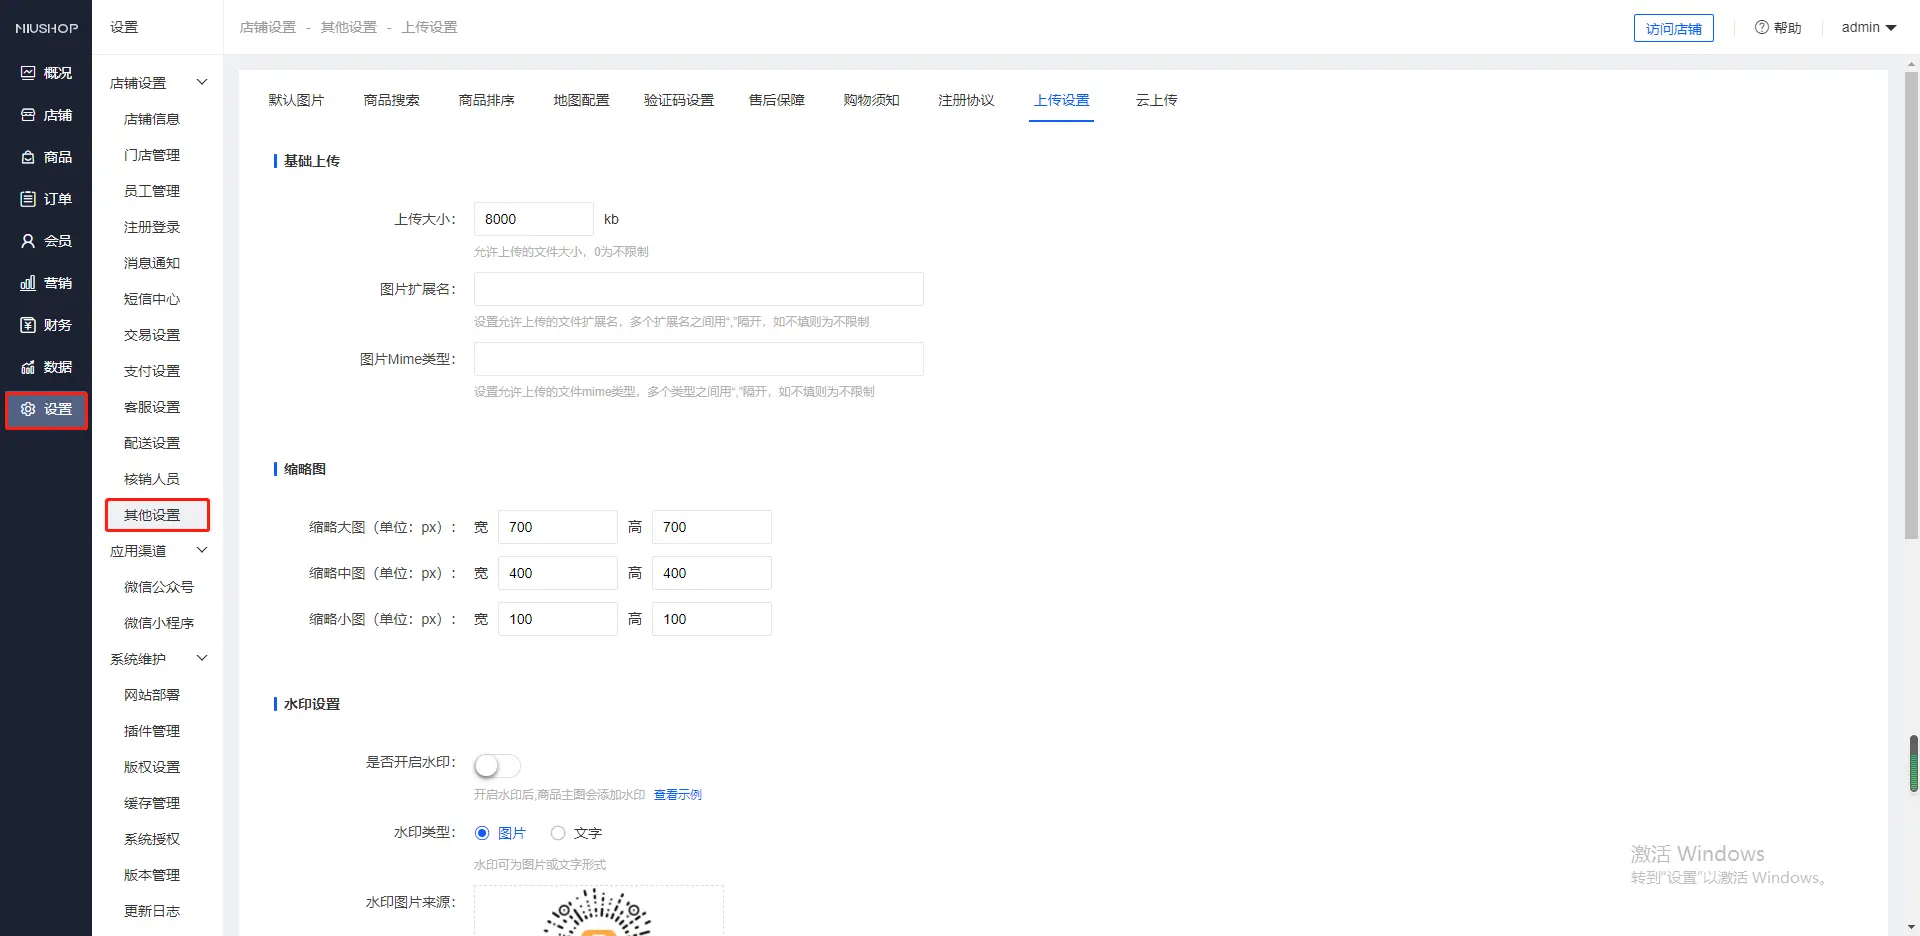Open the 会员 member icon
Viewport: 1920px width, 936px height.
tap(28, 241)
